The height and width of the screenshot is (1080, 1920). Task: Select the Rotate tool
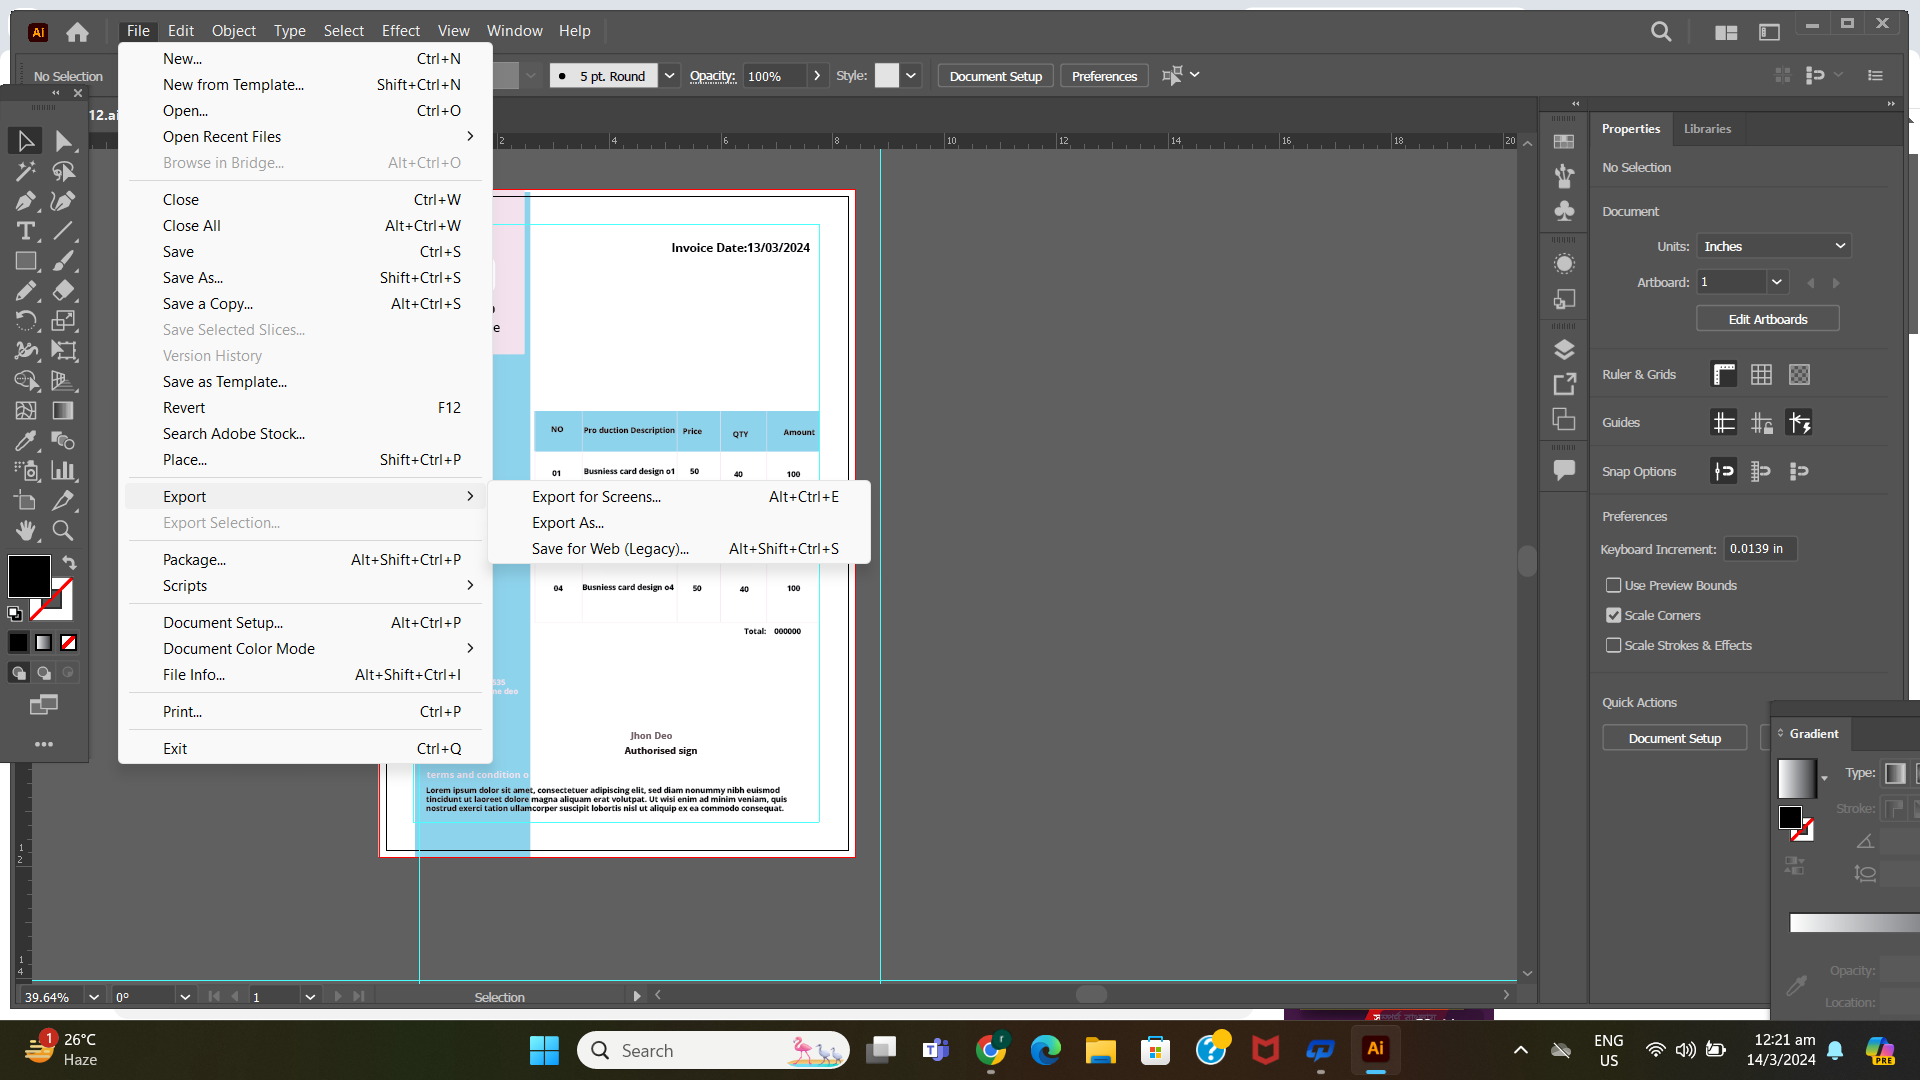pyautogui.click(x=26, y=321)
